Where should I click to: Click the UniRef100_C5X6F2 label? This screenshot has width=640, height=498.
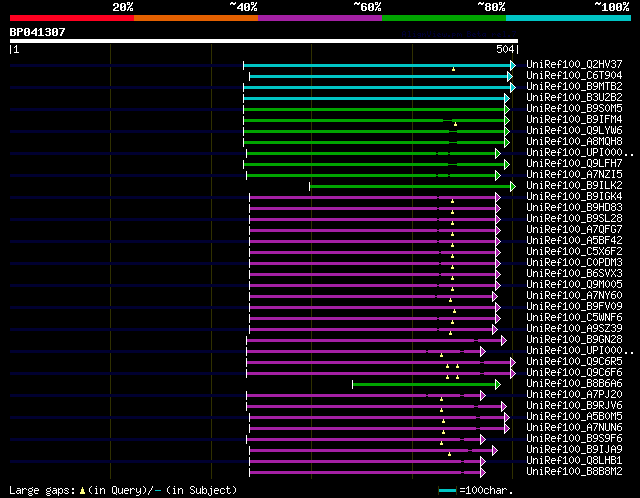pos(574,251)
